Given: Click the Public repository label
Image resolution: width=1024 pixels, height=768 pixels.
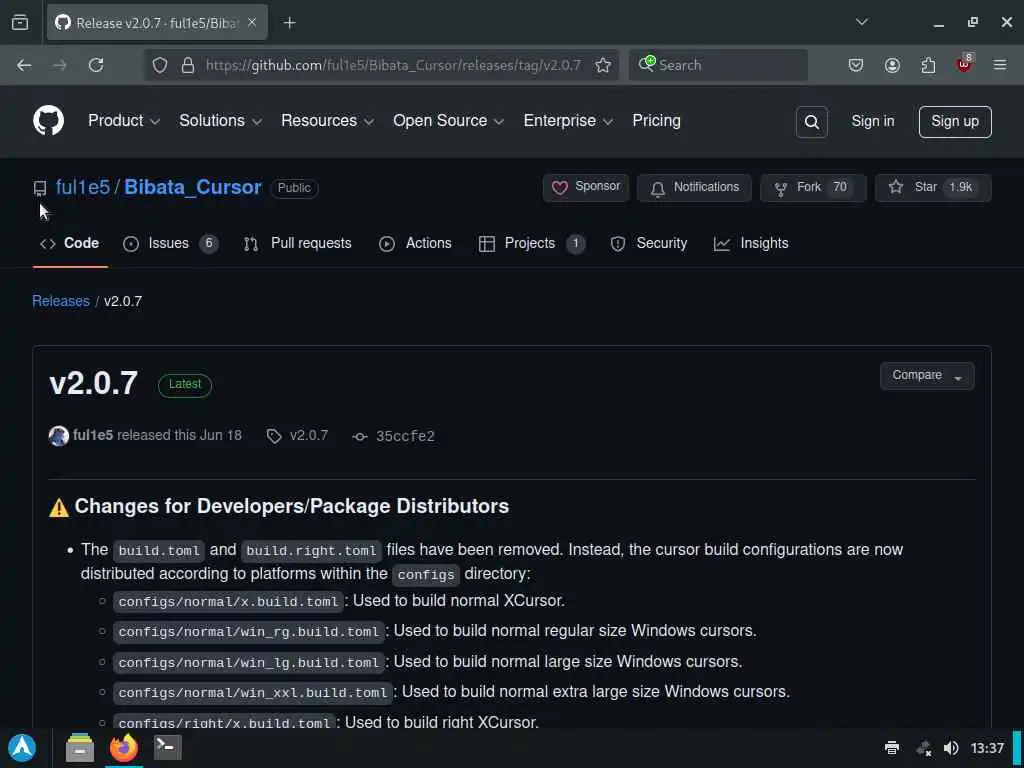Looking at the screenshot, I should click(294, 188).
